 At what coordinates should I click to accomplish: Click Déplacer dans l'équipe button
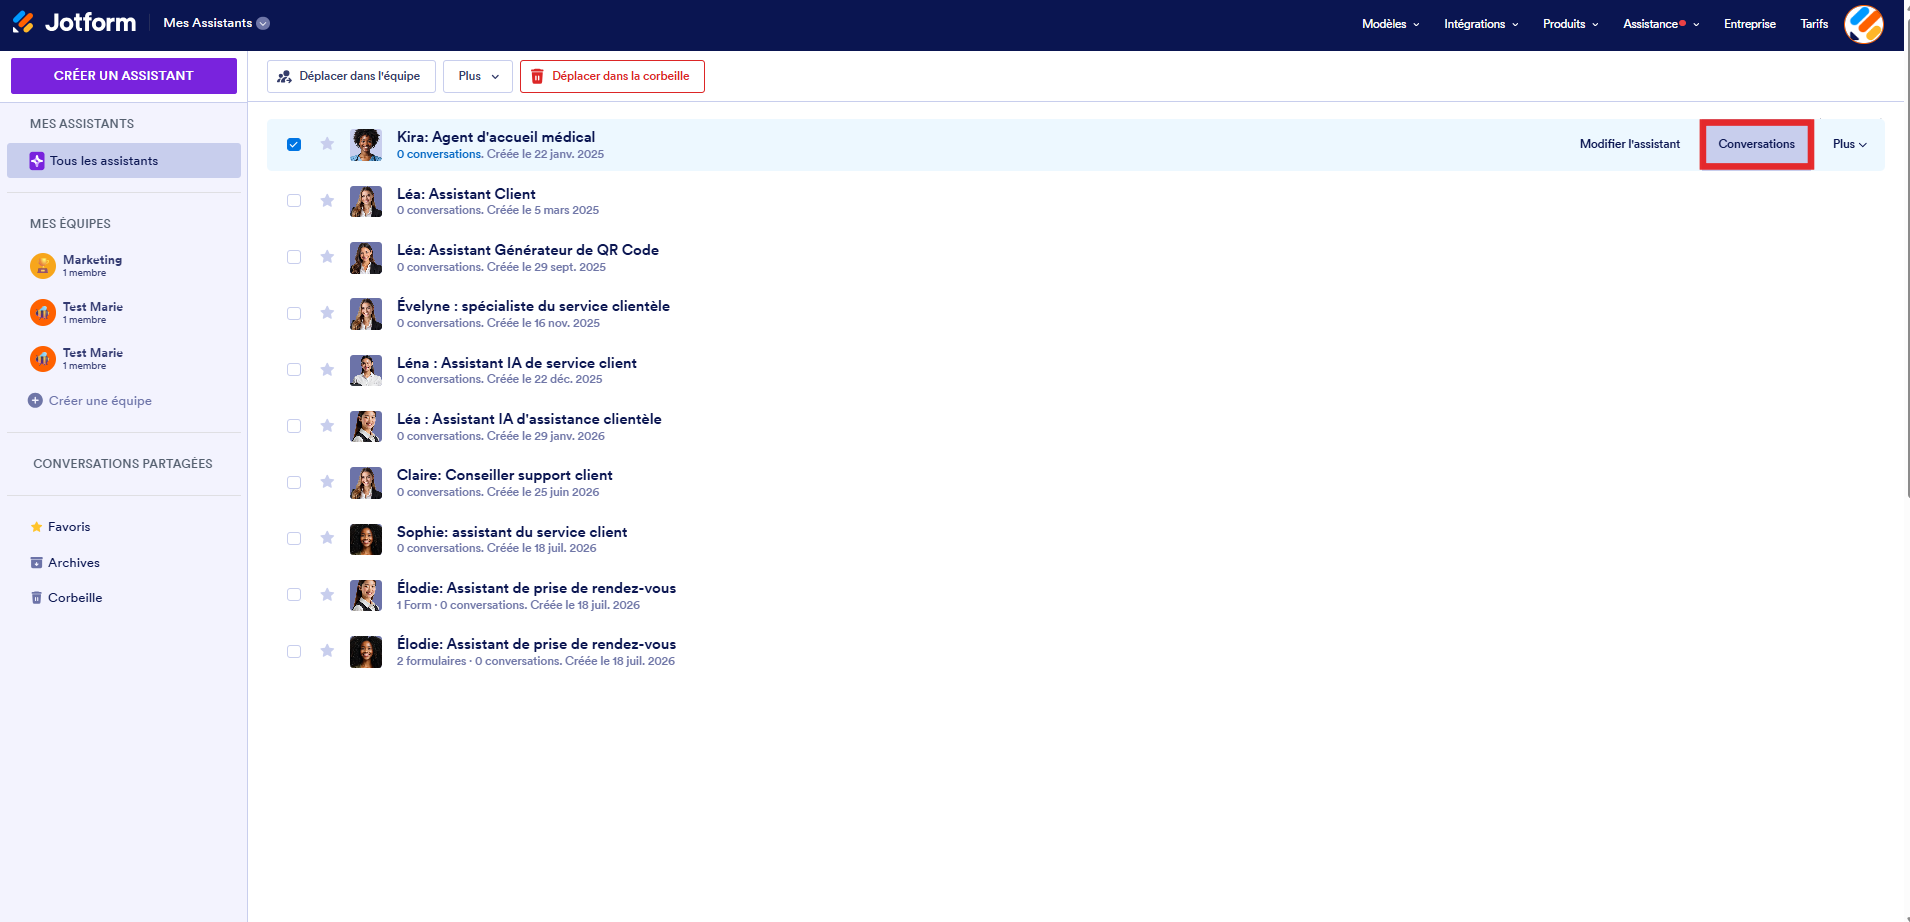[351, 76]
